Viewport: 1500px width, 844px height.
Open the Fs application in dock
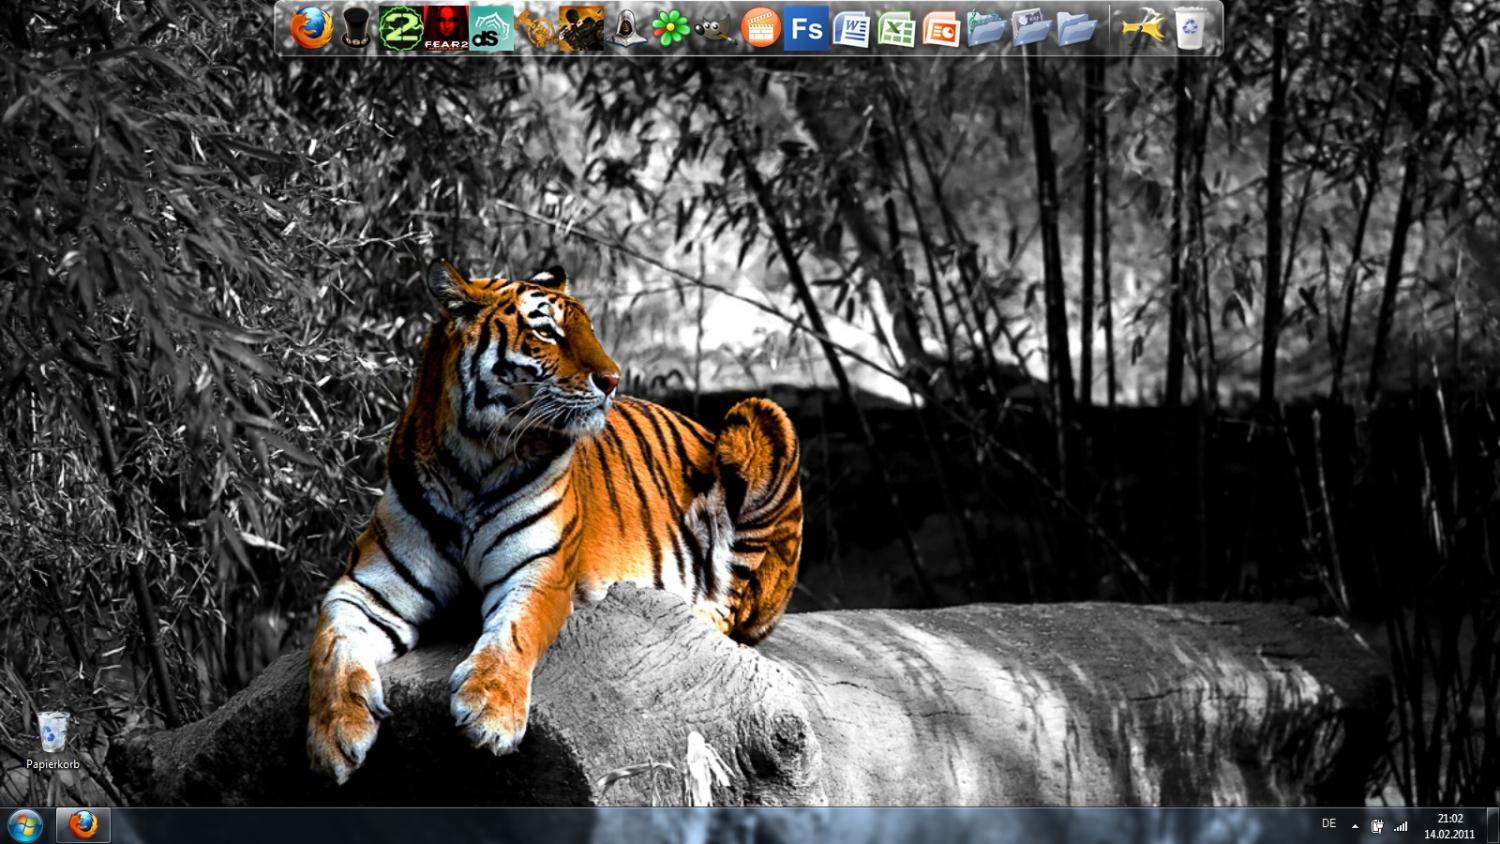[x=806, y=28]
